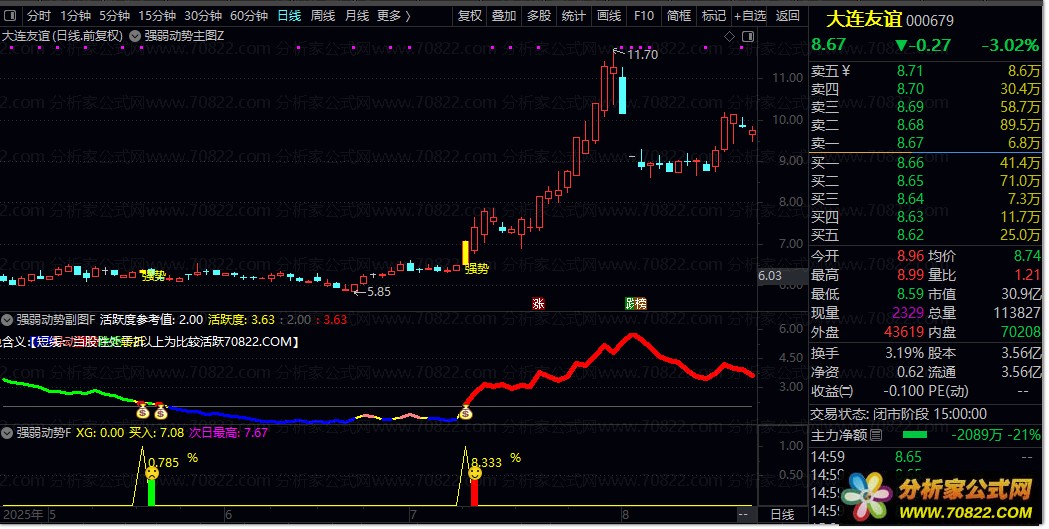Click the 5.85 low price label
This screenshot has width=1049, height=529.
pyautogui.click(x=379, y=292)
